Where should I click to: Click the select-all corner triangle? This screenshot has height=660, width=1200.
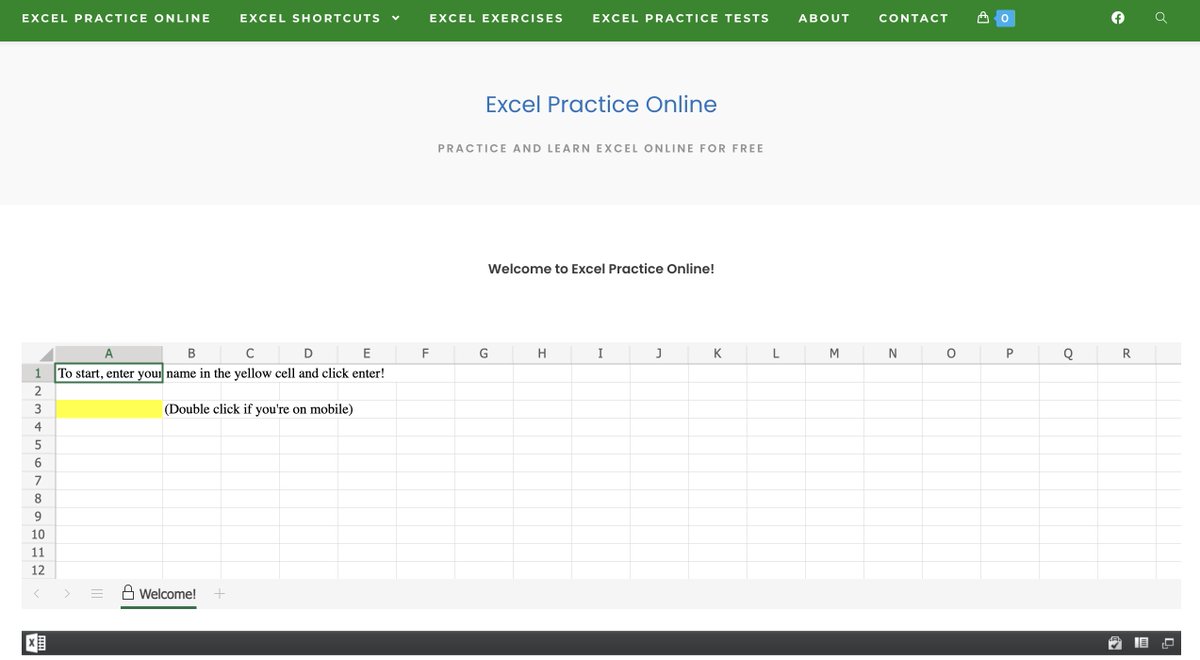(x=46, y=354)
